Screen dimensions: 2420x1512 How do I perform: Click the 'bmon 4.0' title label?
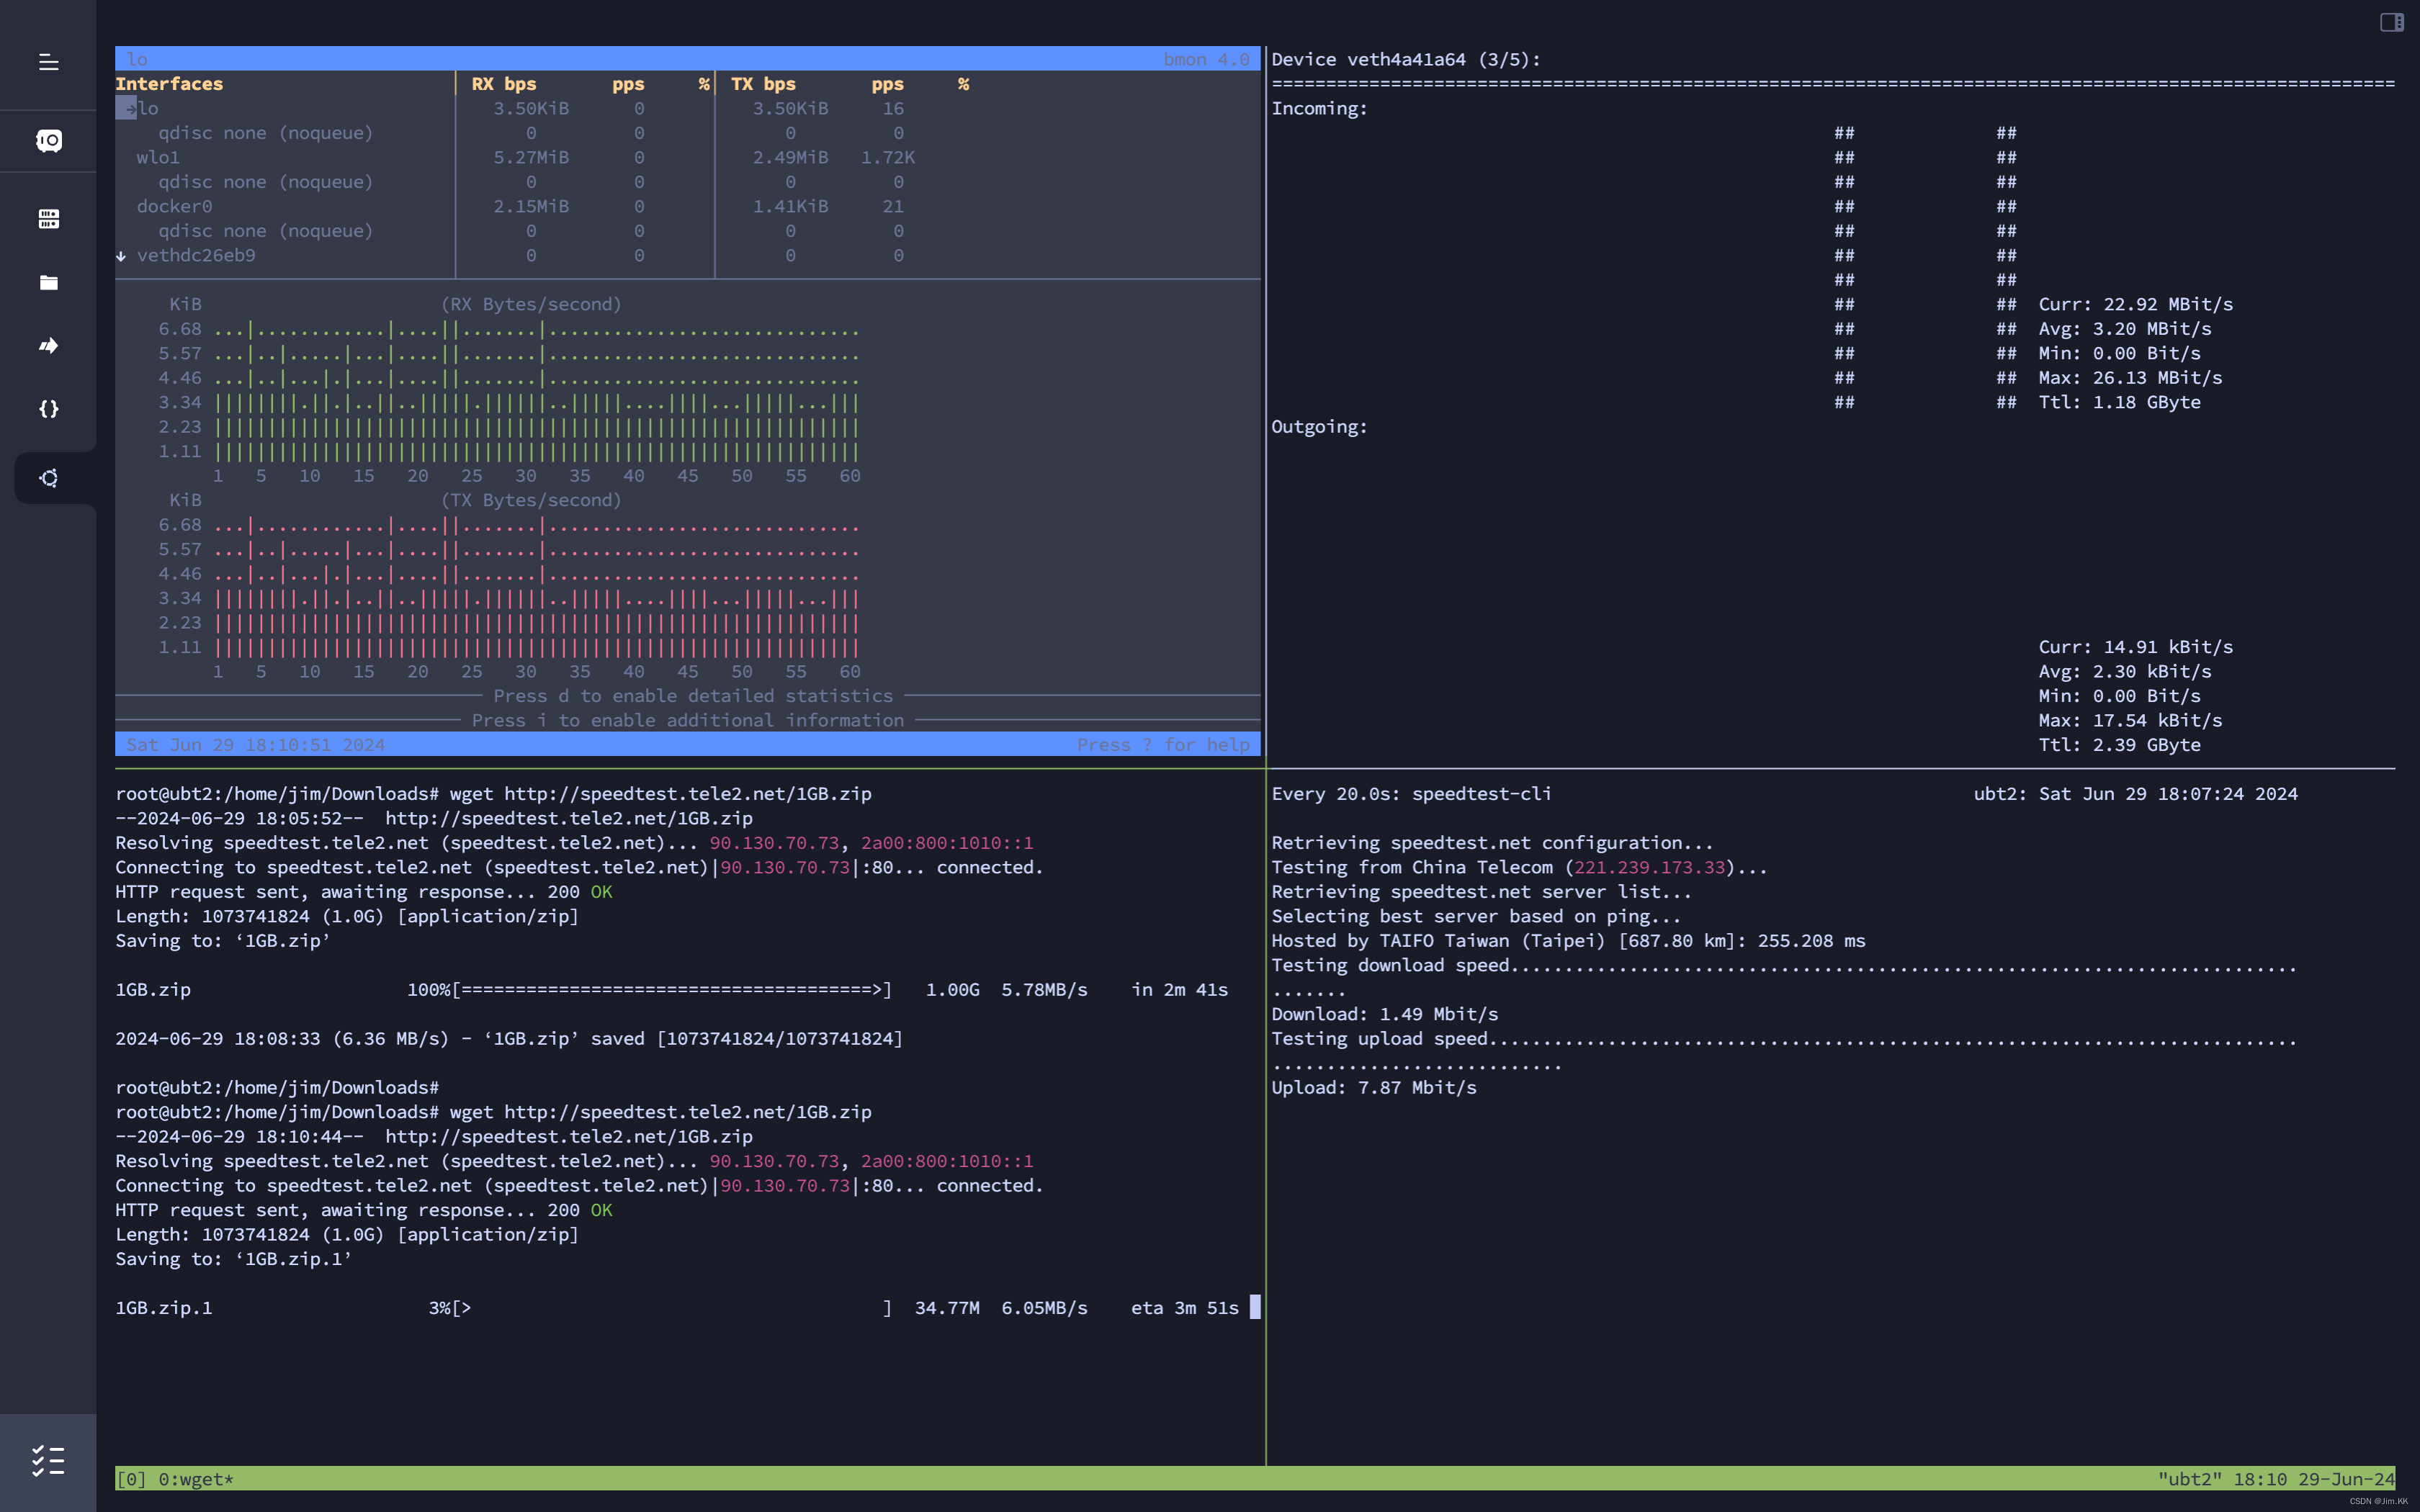1206,59
